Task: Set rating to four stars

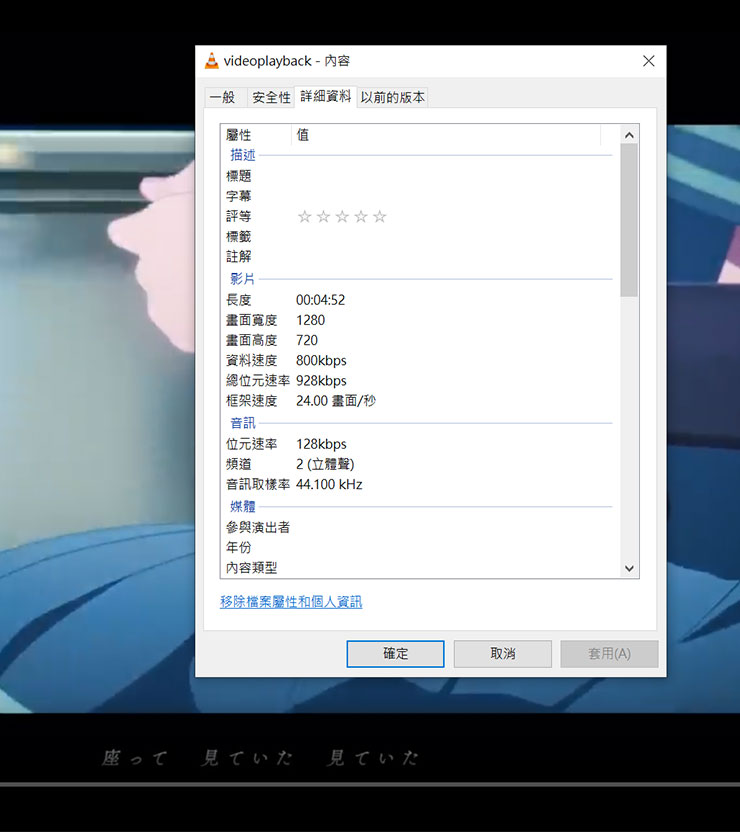Action: tap(361, 216)
